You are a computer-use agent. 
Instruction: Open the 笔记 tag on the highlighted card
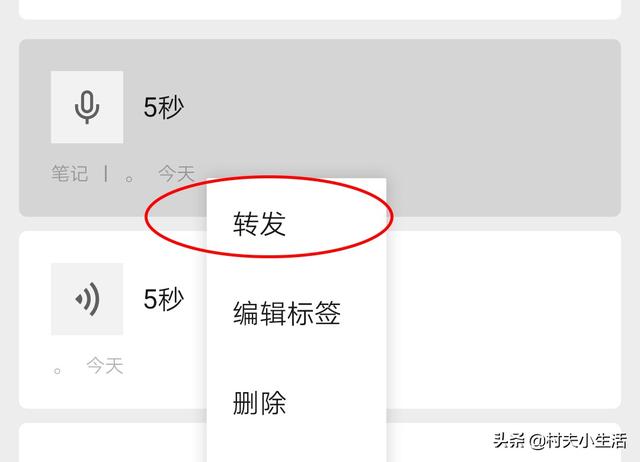click(x=69, y=173)
